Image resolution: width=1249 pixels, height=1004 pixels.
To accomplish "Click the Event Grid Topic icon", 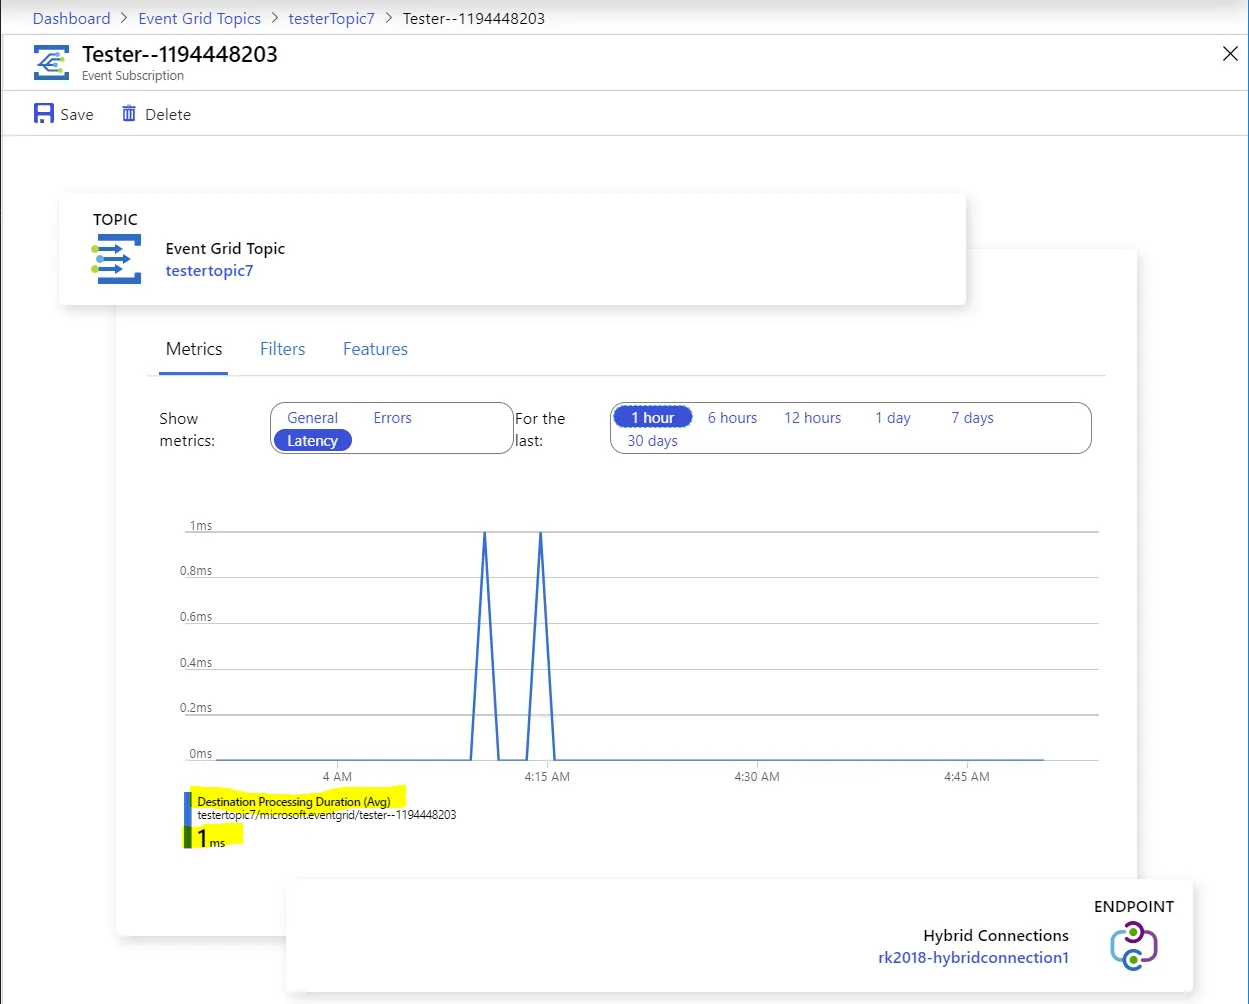I will click(116, 259).
